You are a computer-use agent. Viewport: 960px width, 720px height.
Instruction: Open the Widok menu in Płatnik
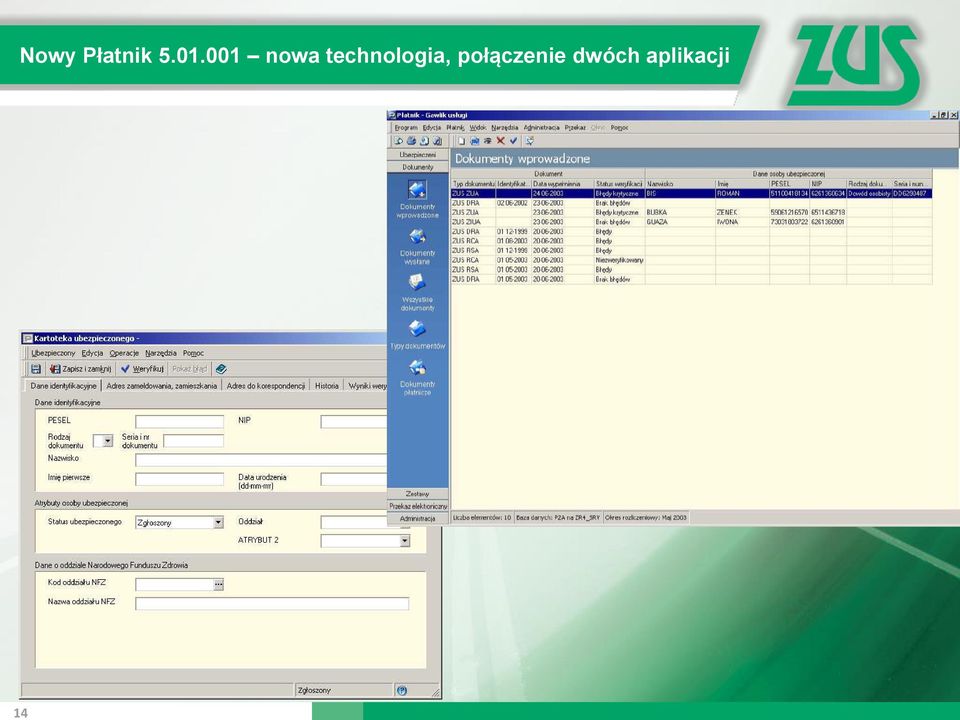478,128
